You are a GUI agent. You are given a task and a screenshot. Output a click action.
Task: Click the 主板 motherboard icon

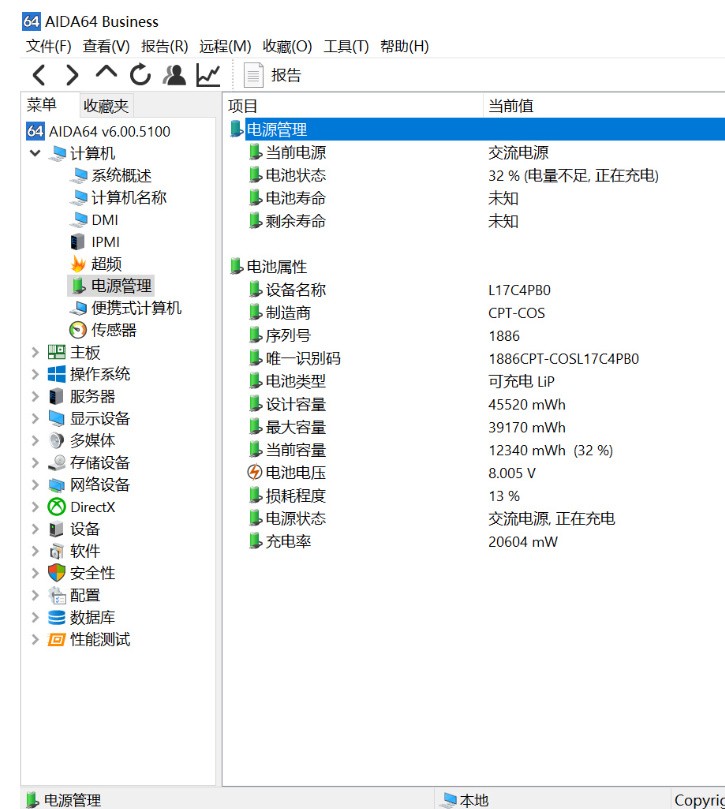56,352
